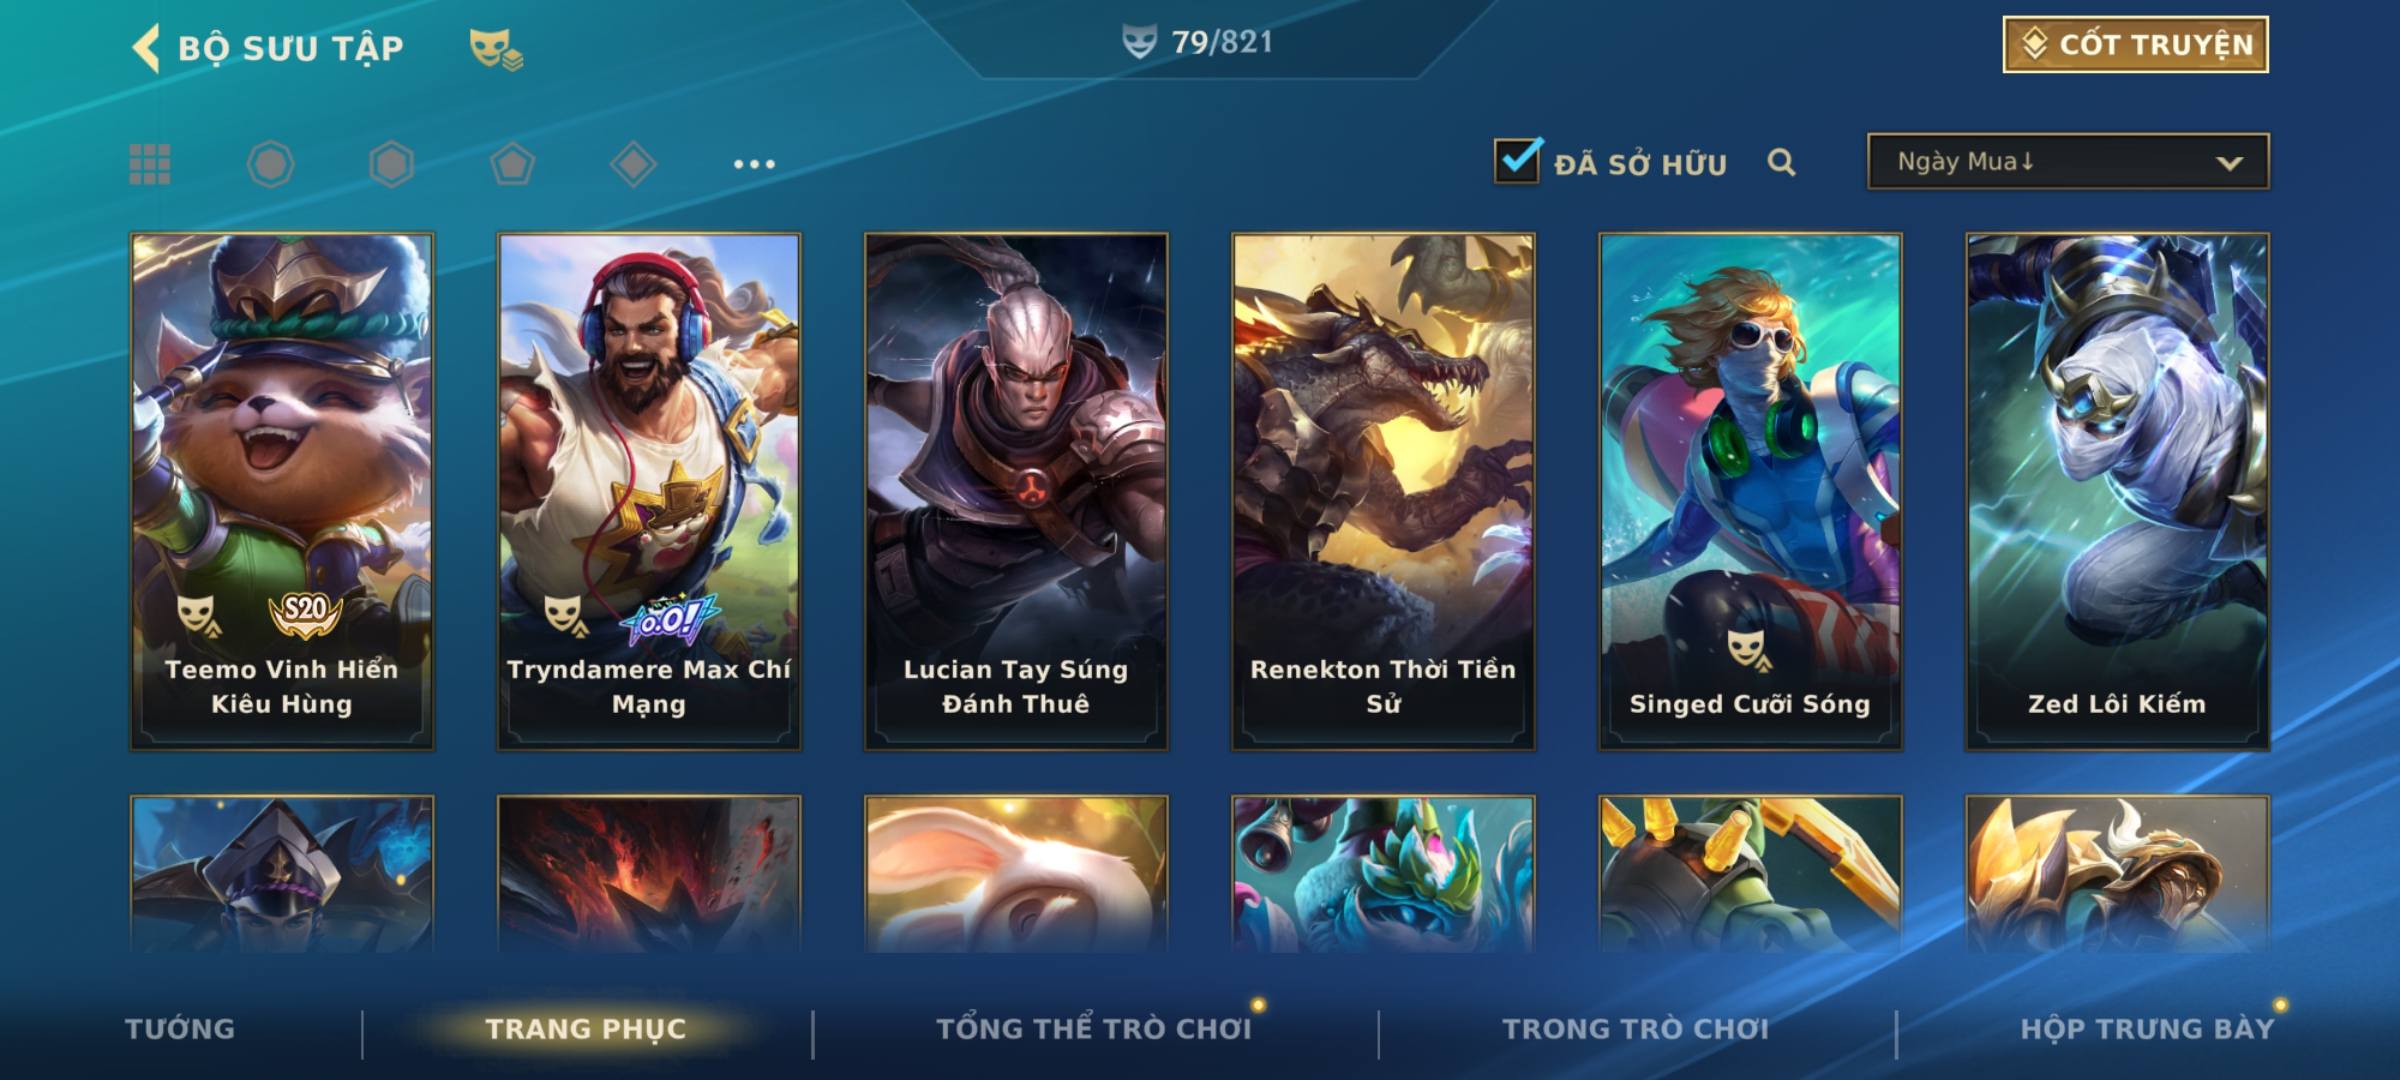Uncheck the Đã Sở Hữu checkbox
The image size is (2400, 1080).
coord(1517,160)
